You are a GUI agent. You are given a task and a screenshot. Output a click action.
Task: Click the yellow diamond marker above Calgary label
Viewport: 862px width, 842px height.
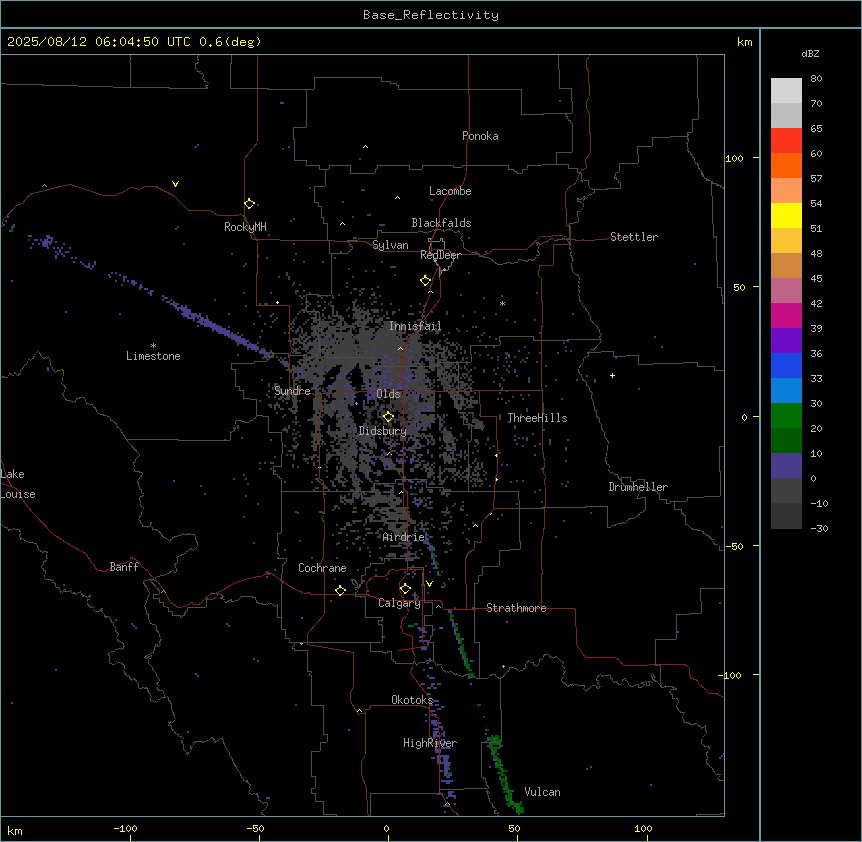(405, 589)
